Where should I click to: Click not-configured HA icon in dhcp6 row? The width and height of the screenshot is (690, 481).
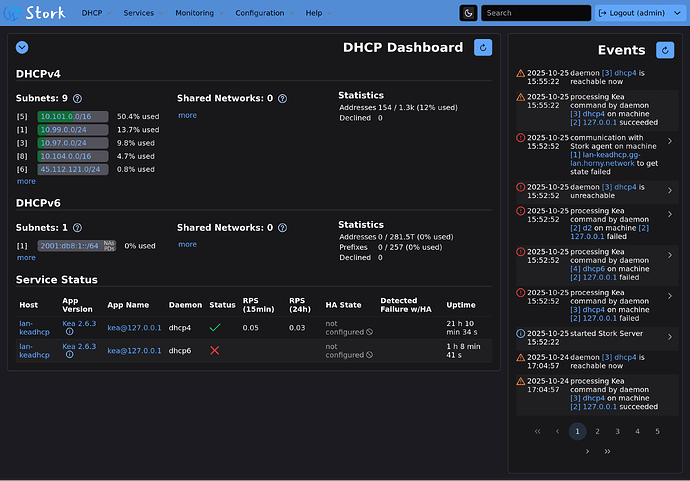coord(370,355)
